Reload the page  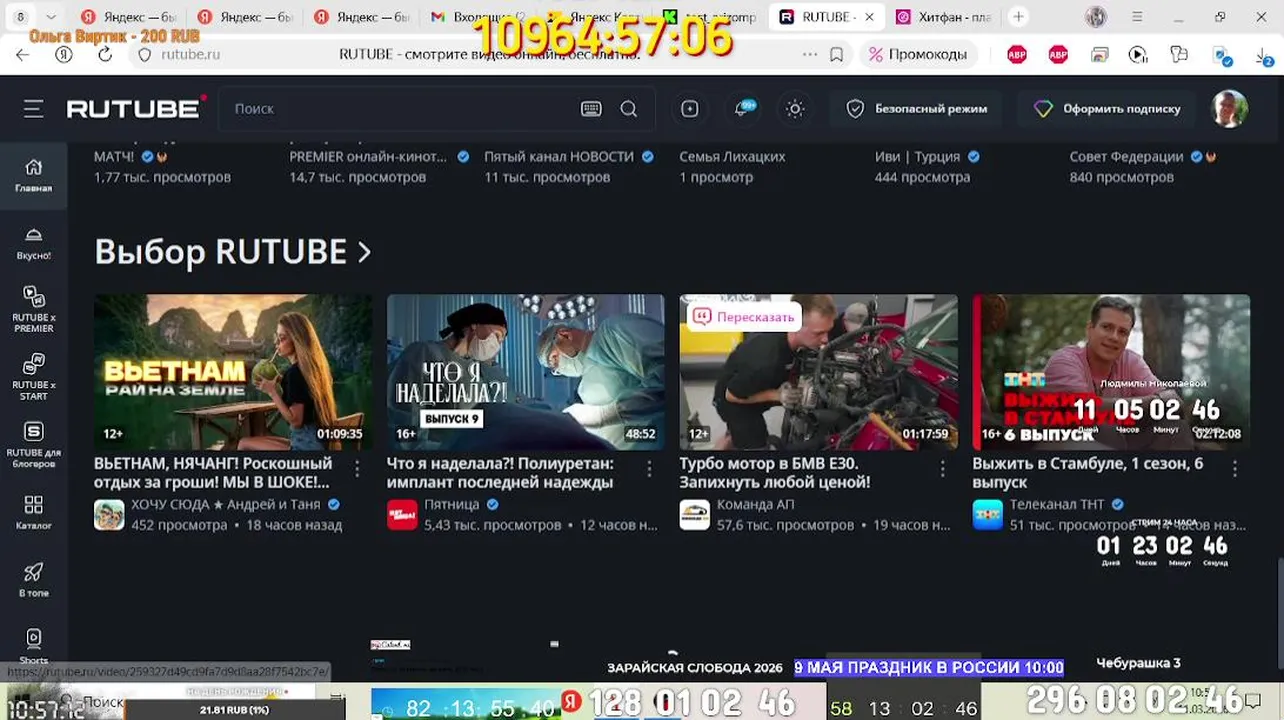pyautogui.click(x=105, y=55)
